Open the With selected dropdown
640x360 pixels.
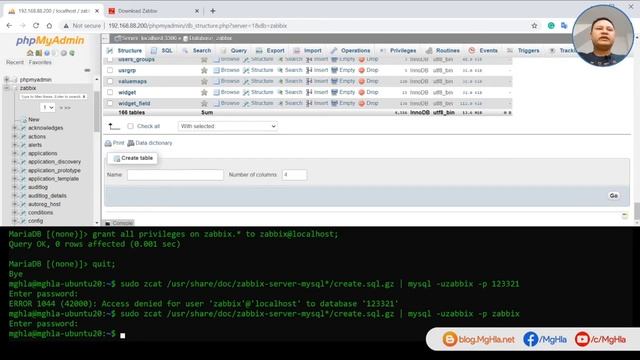[228, 126]
